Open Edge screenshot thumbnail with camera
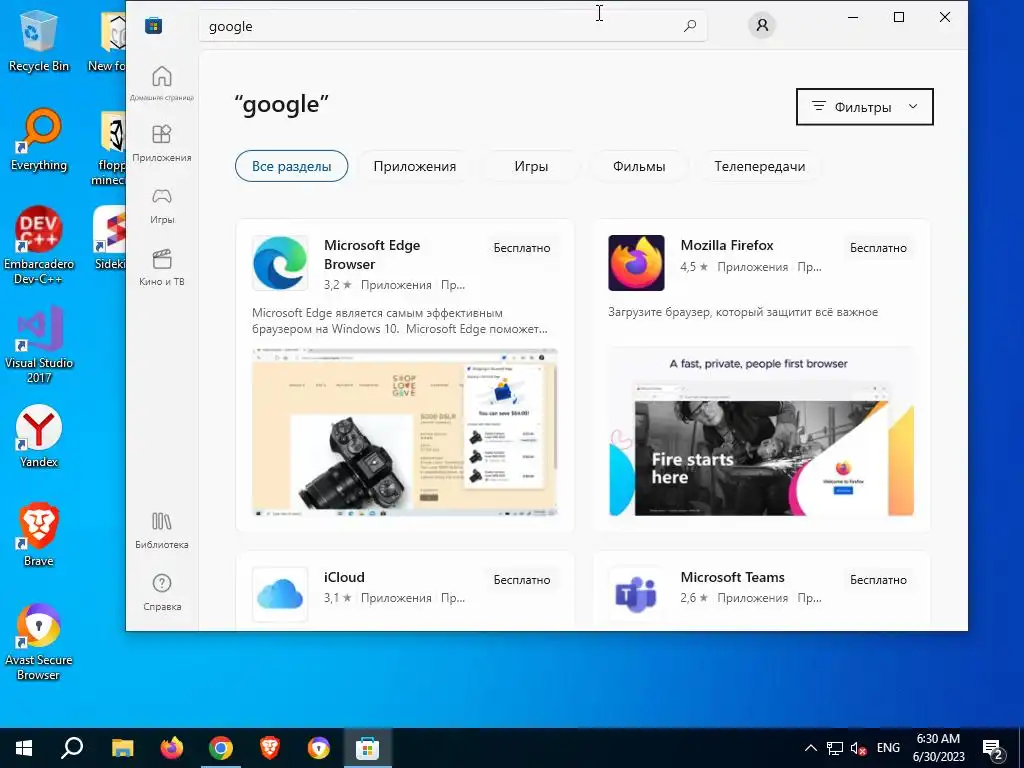This screenshot has width=1024, height=768. [x=405, y=432]
